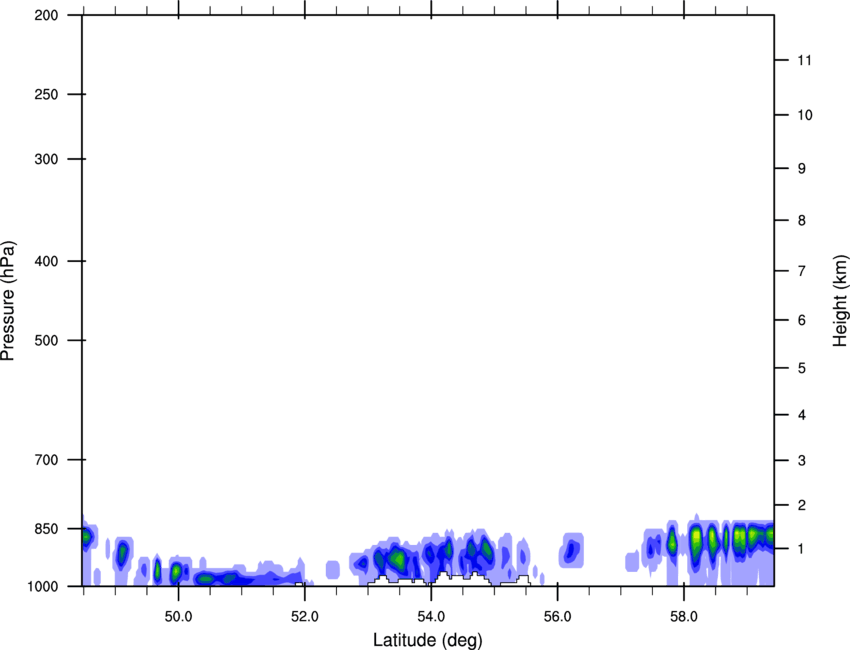Select the Latitude (deg) axis title
This screenshot has height=650, width=850.
pyautogui.click(x=428, y=640)
